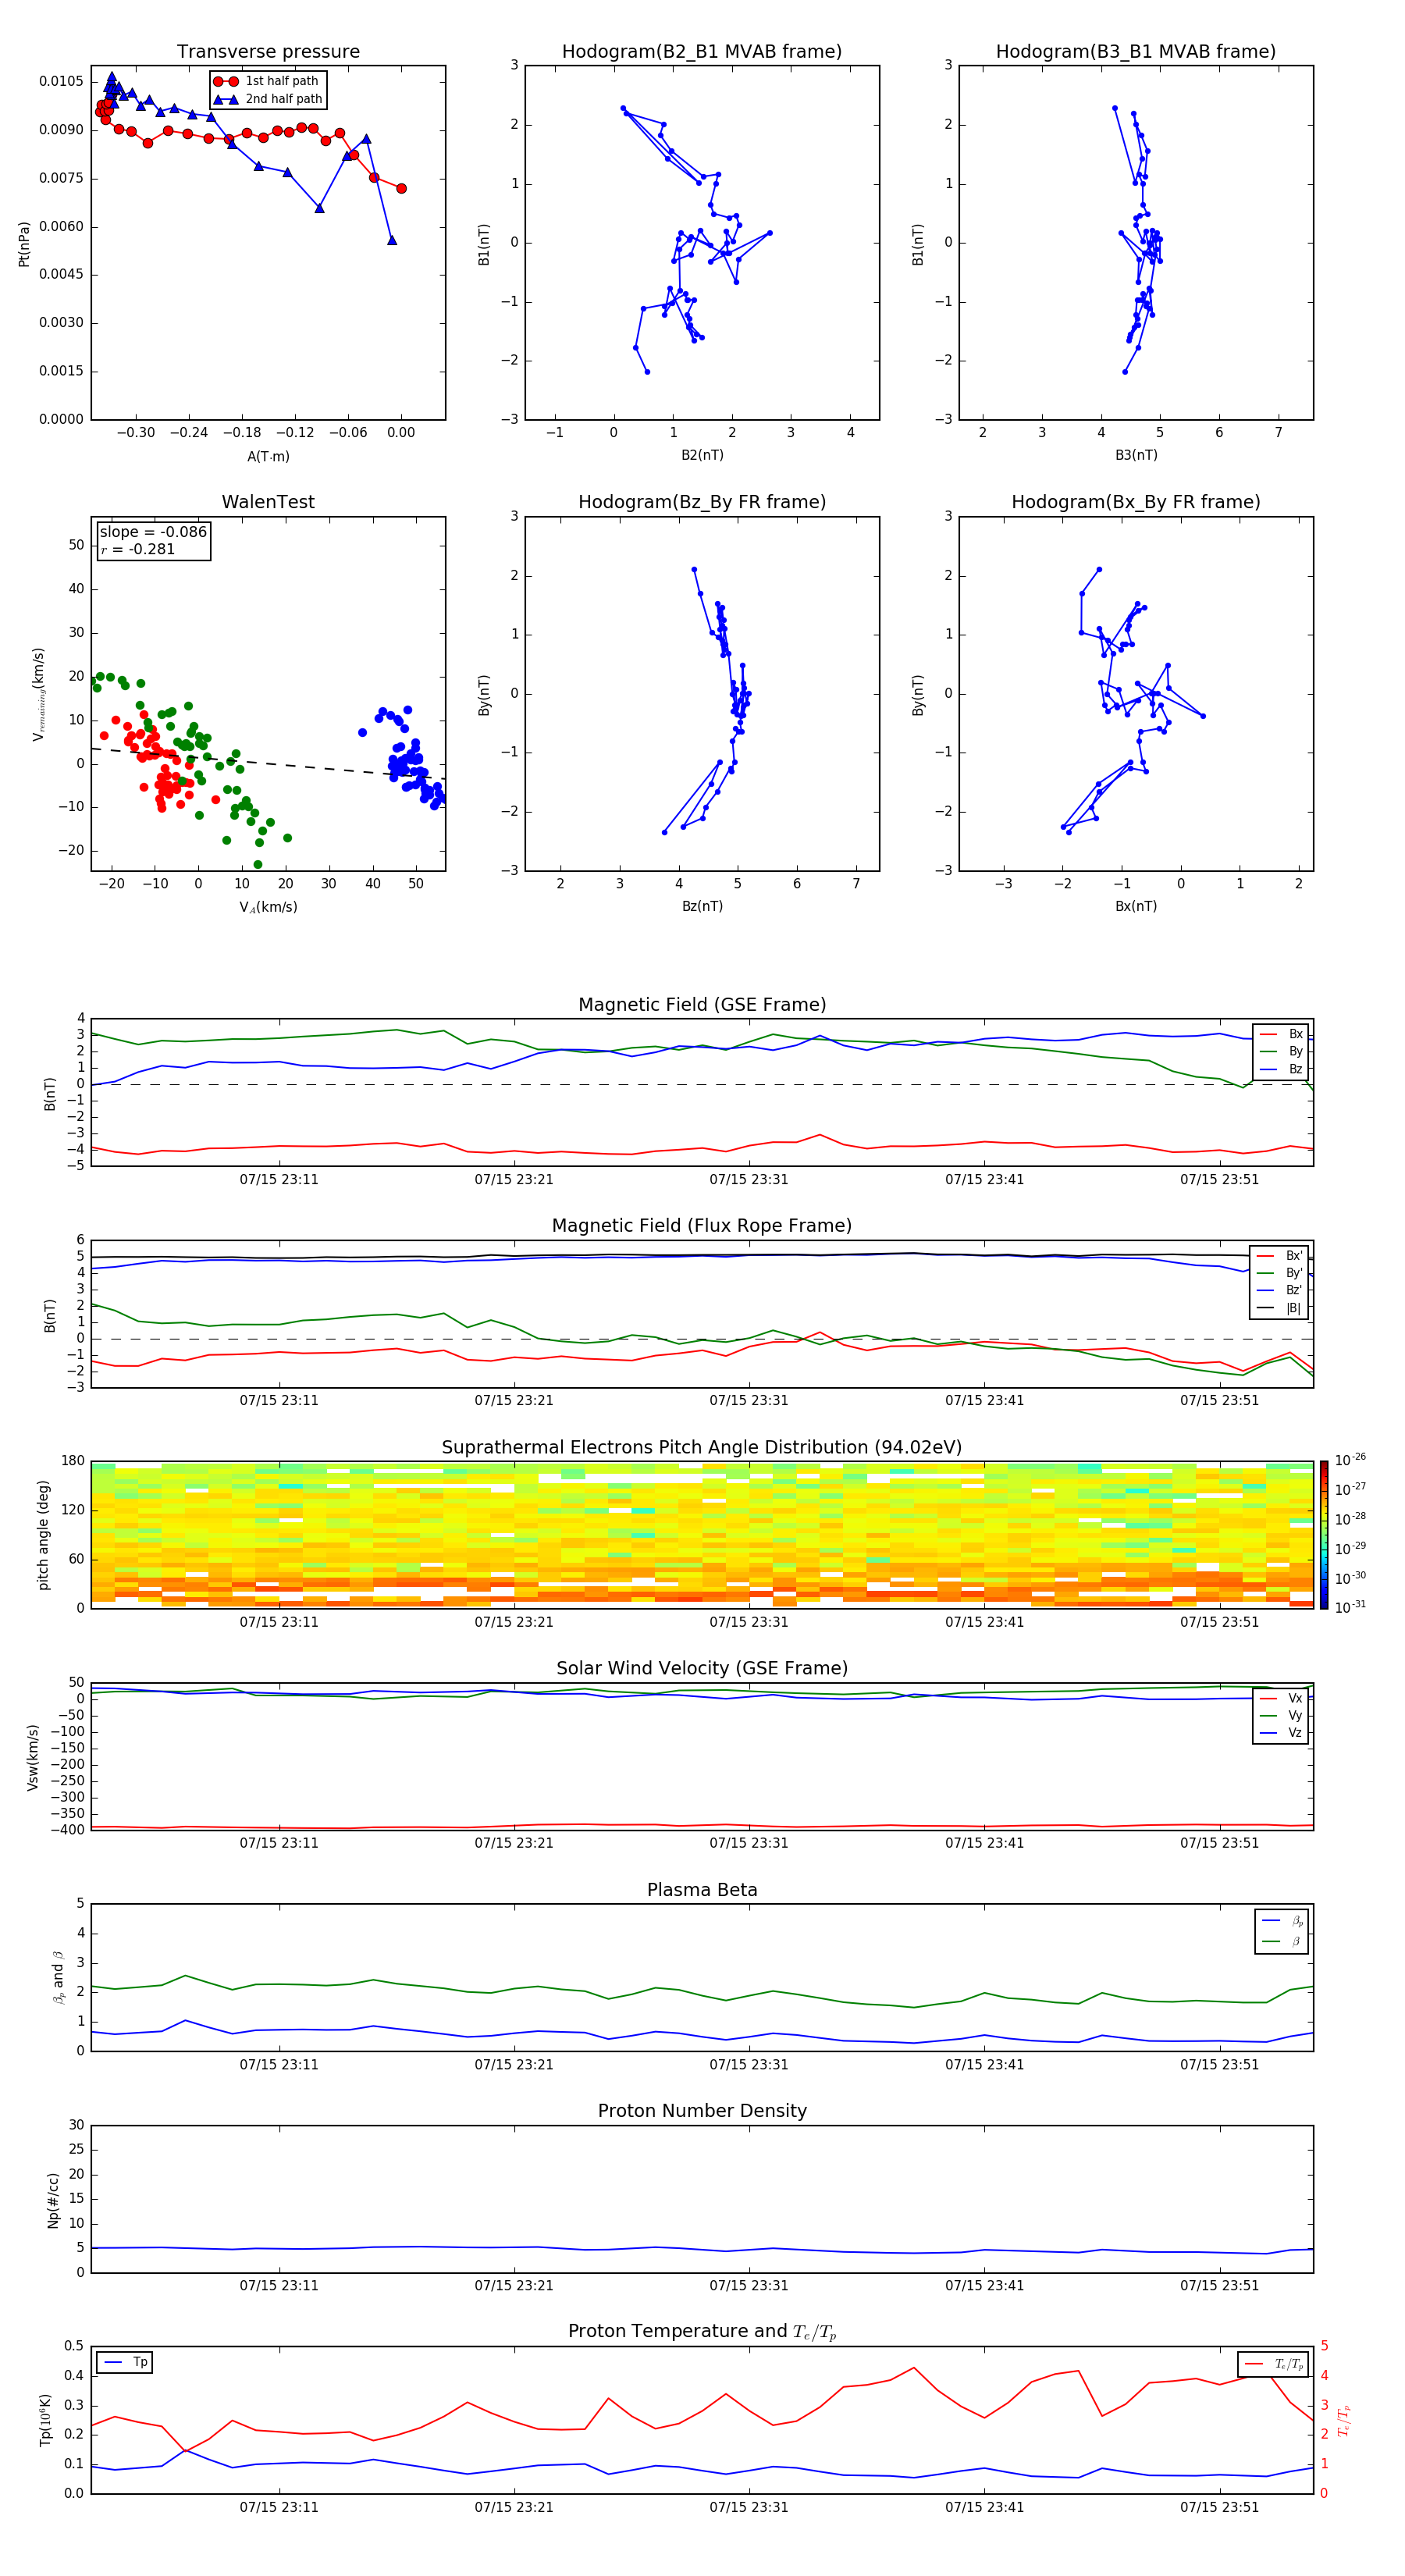Click the "0.0105" tick on Transverse pressure
The height and width of the screenshot is (2576, 1405).
click(x=61, y=81)
